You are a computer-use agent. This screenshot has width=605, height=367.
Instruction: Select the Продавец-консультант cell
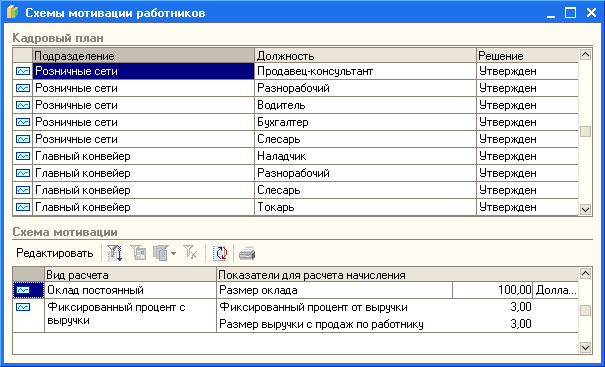(365, 71)
